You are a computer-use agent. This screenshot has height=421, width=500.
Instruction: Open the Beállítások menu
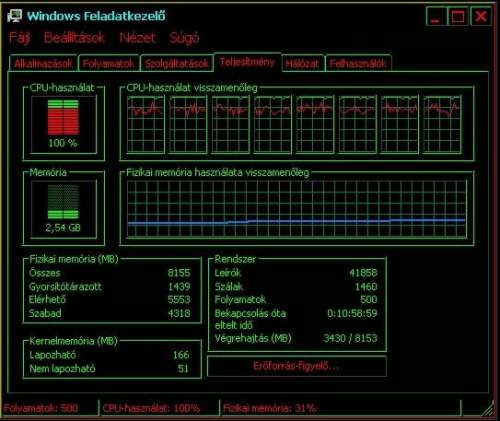click(74, 38)
